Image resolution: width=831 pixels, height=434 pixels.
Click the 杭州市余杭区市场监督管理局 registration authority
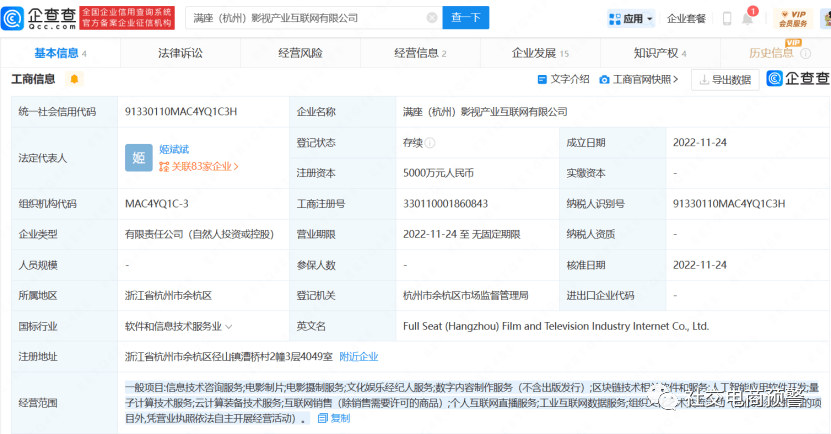[465, 296]
